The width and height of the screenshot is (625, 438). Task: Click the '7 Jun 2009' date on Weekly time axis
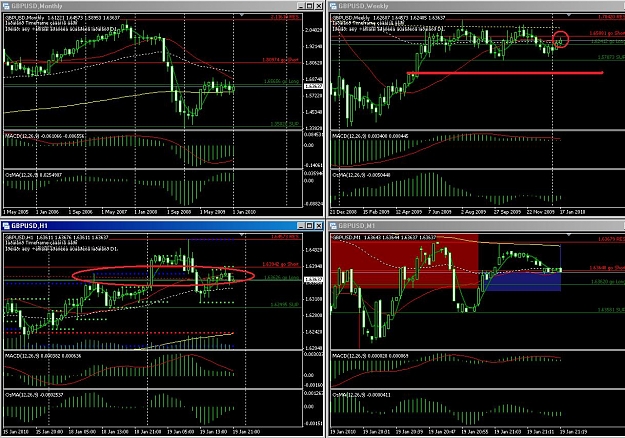[x=440, y=212]
